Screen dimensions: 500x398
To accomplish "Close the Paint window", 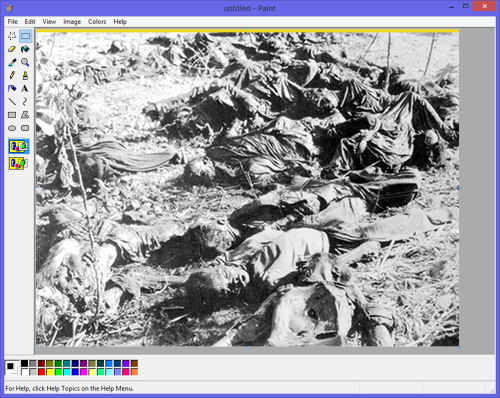I will click(484, 6).
